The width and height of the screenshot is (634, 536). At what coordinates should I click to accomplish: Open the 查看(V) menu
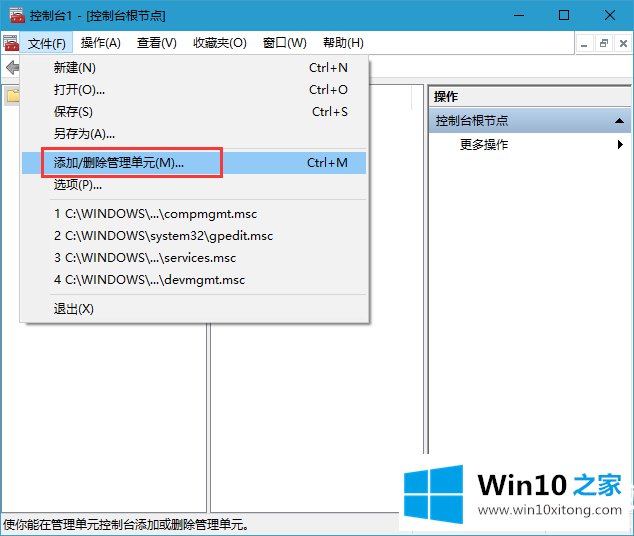156,43
